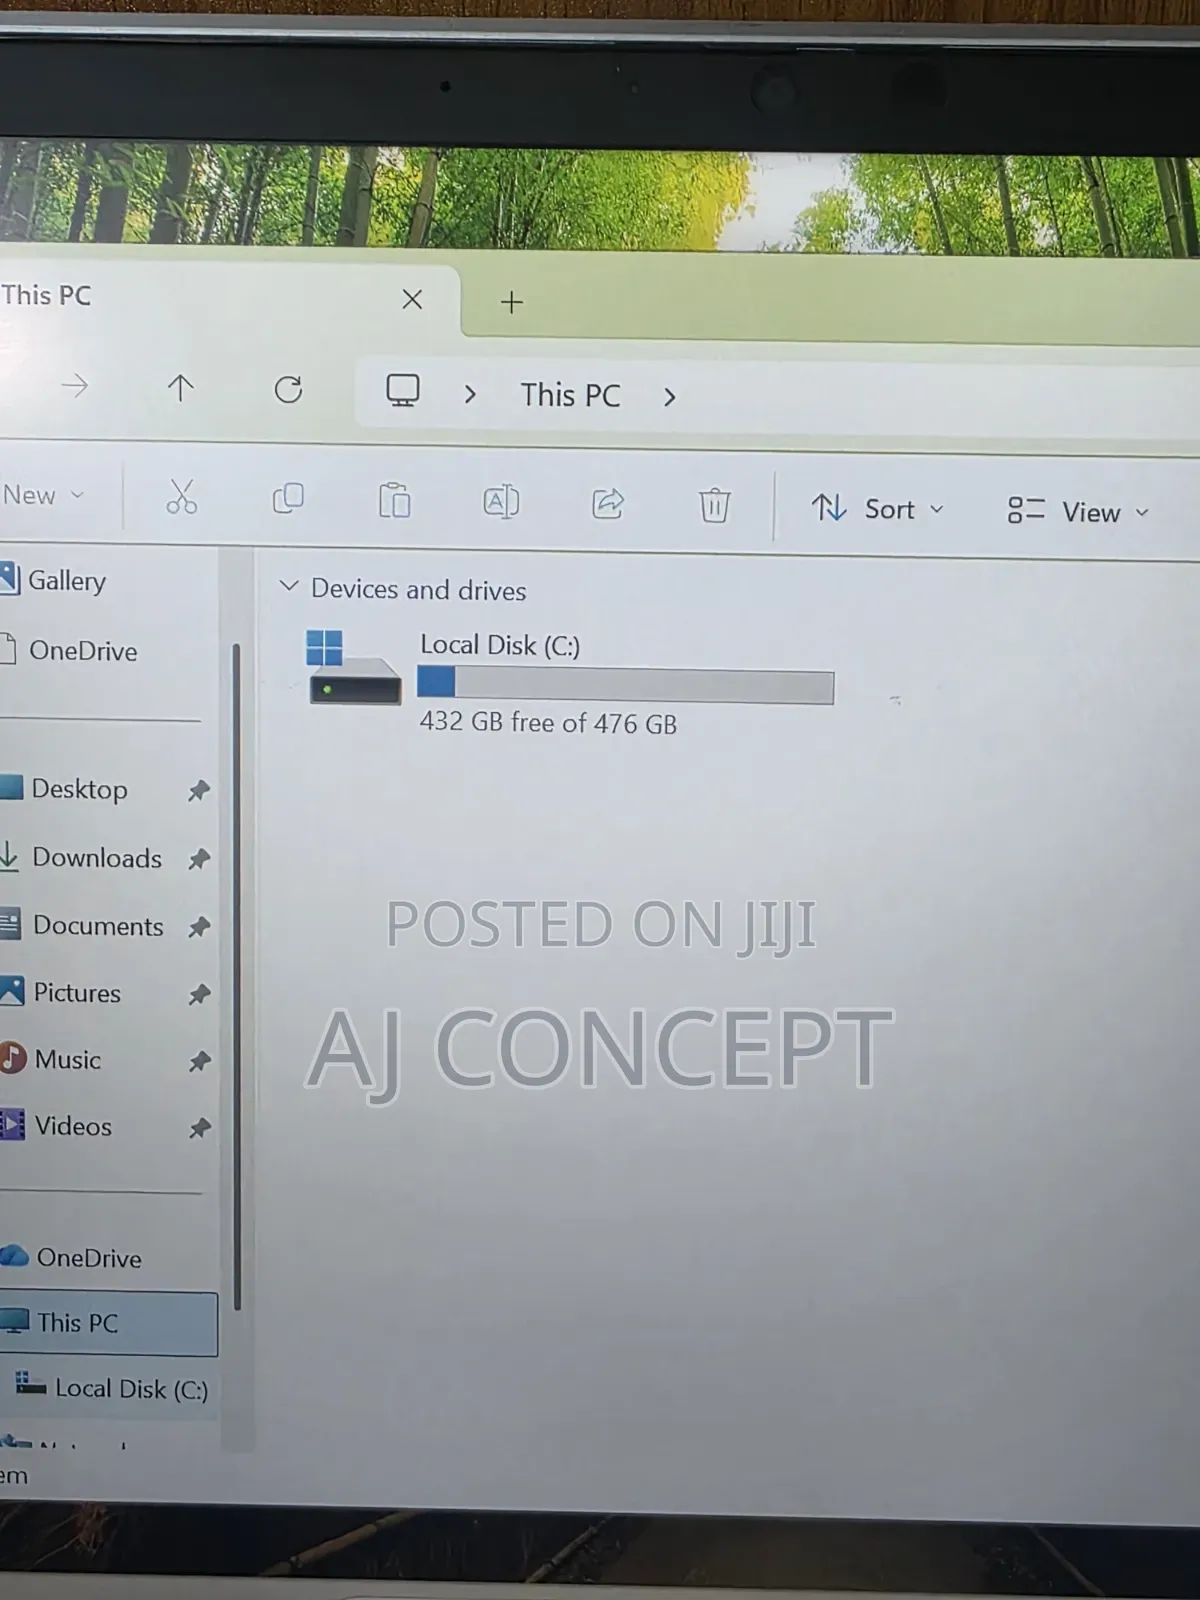Collapse the Devices and drives section
1200x1600 pixels.
[x=288, y=586]
